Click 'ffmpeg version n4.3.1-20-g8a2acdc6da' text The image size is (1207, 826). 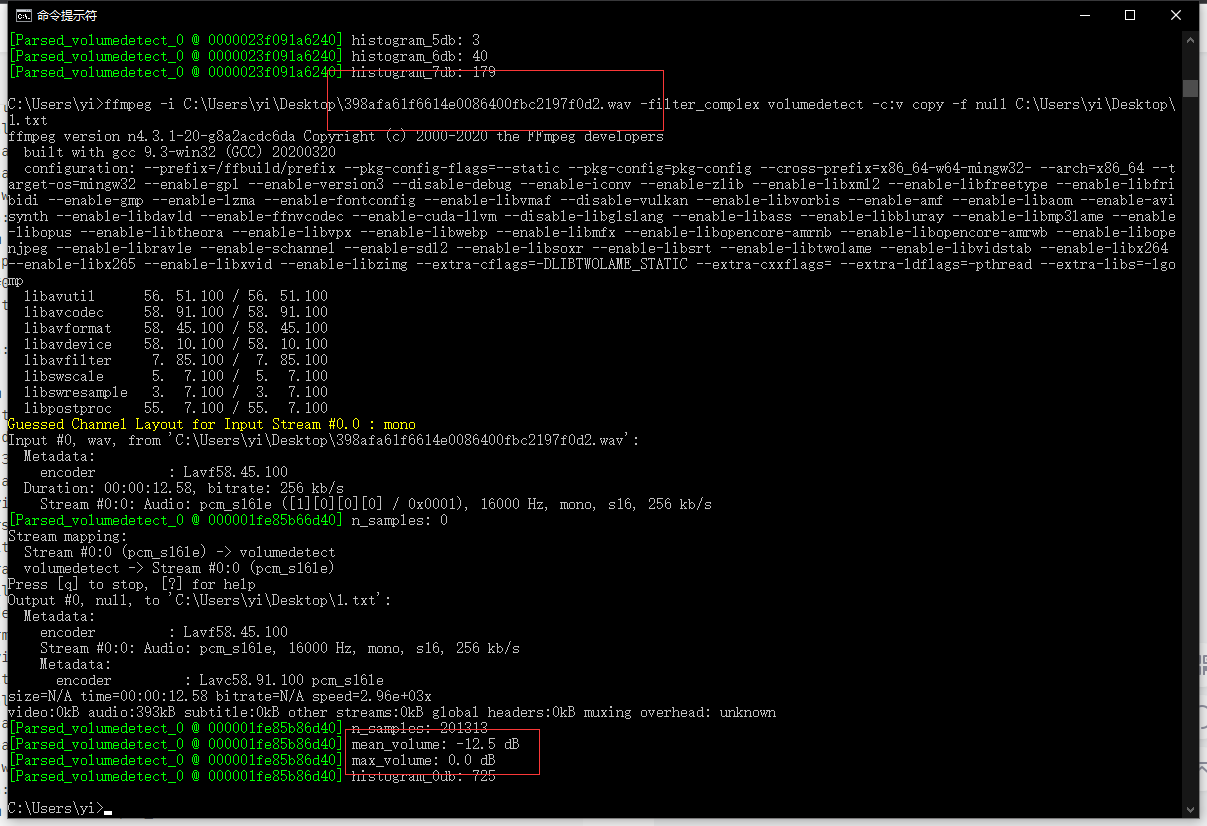151,136
